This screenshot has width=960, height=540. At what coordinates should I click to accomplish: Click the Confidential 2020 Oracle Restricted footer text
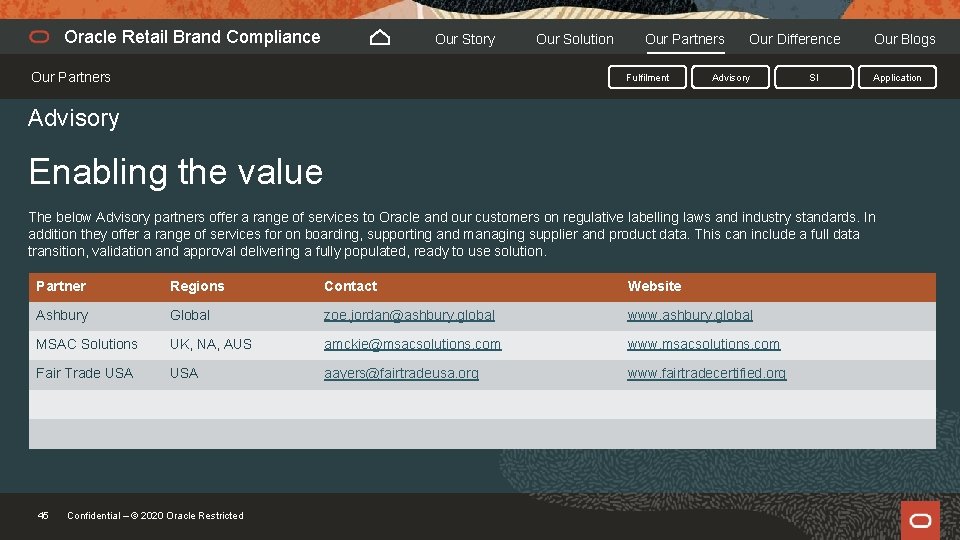point(155,516)
